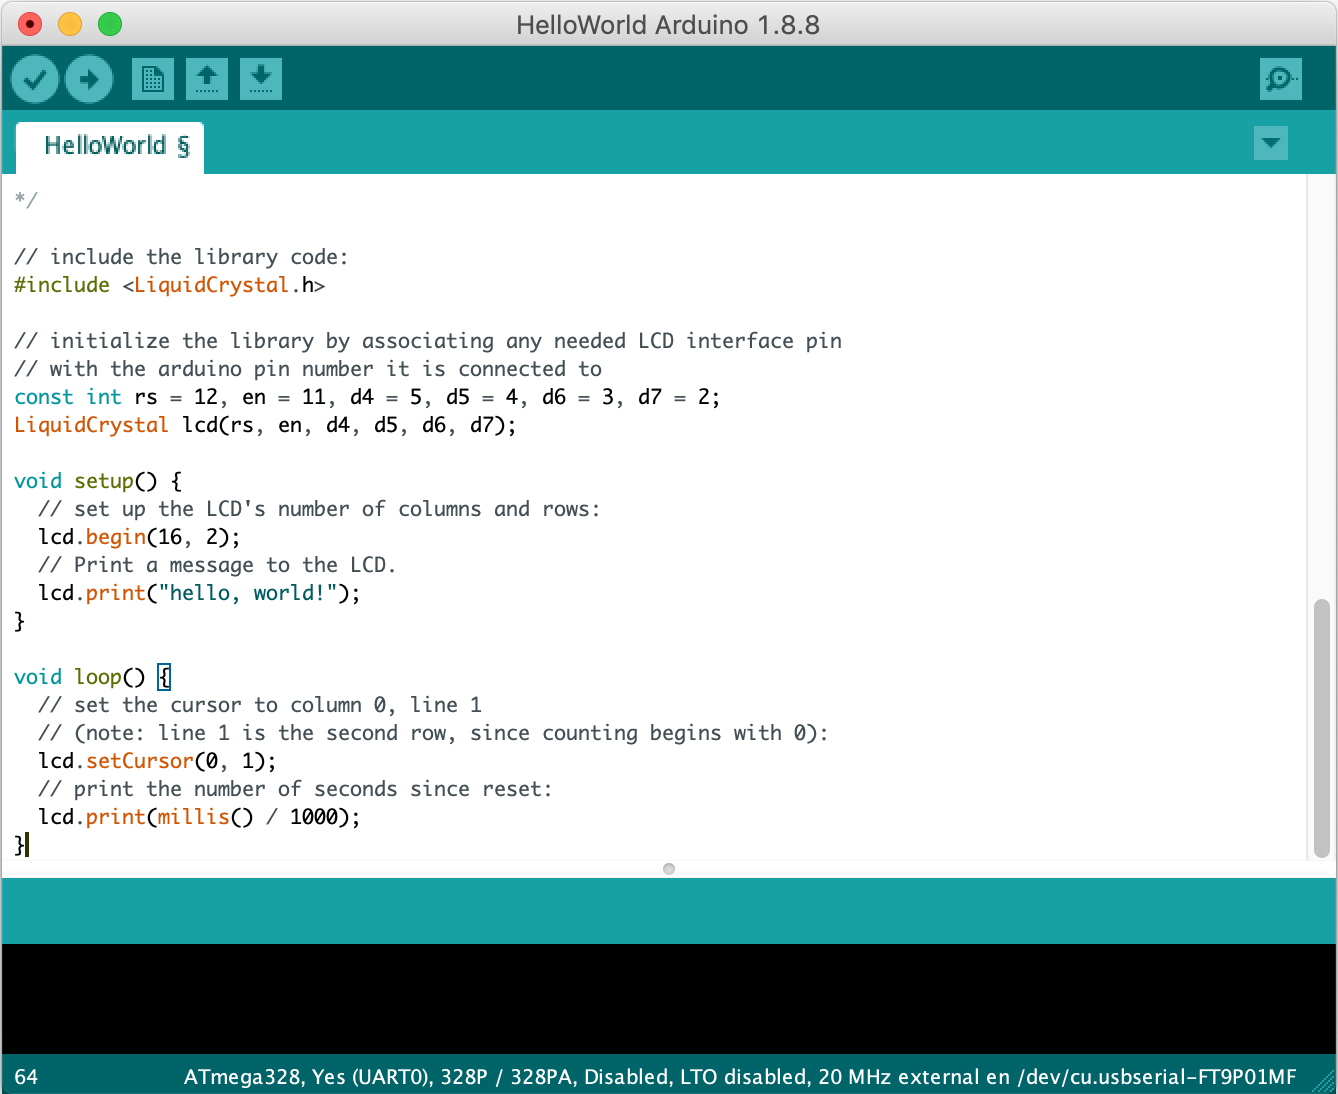The width and height of the screenshot is (1338, 1094).
Task: Click the 'lcd.print(millis() / 1000);' line
Action: (x=199, y=817)
